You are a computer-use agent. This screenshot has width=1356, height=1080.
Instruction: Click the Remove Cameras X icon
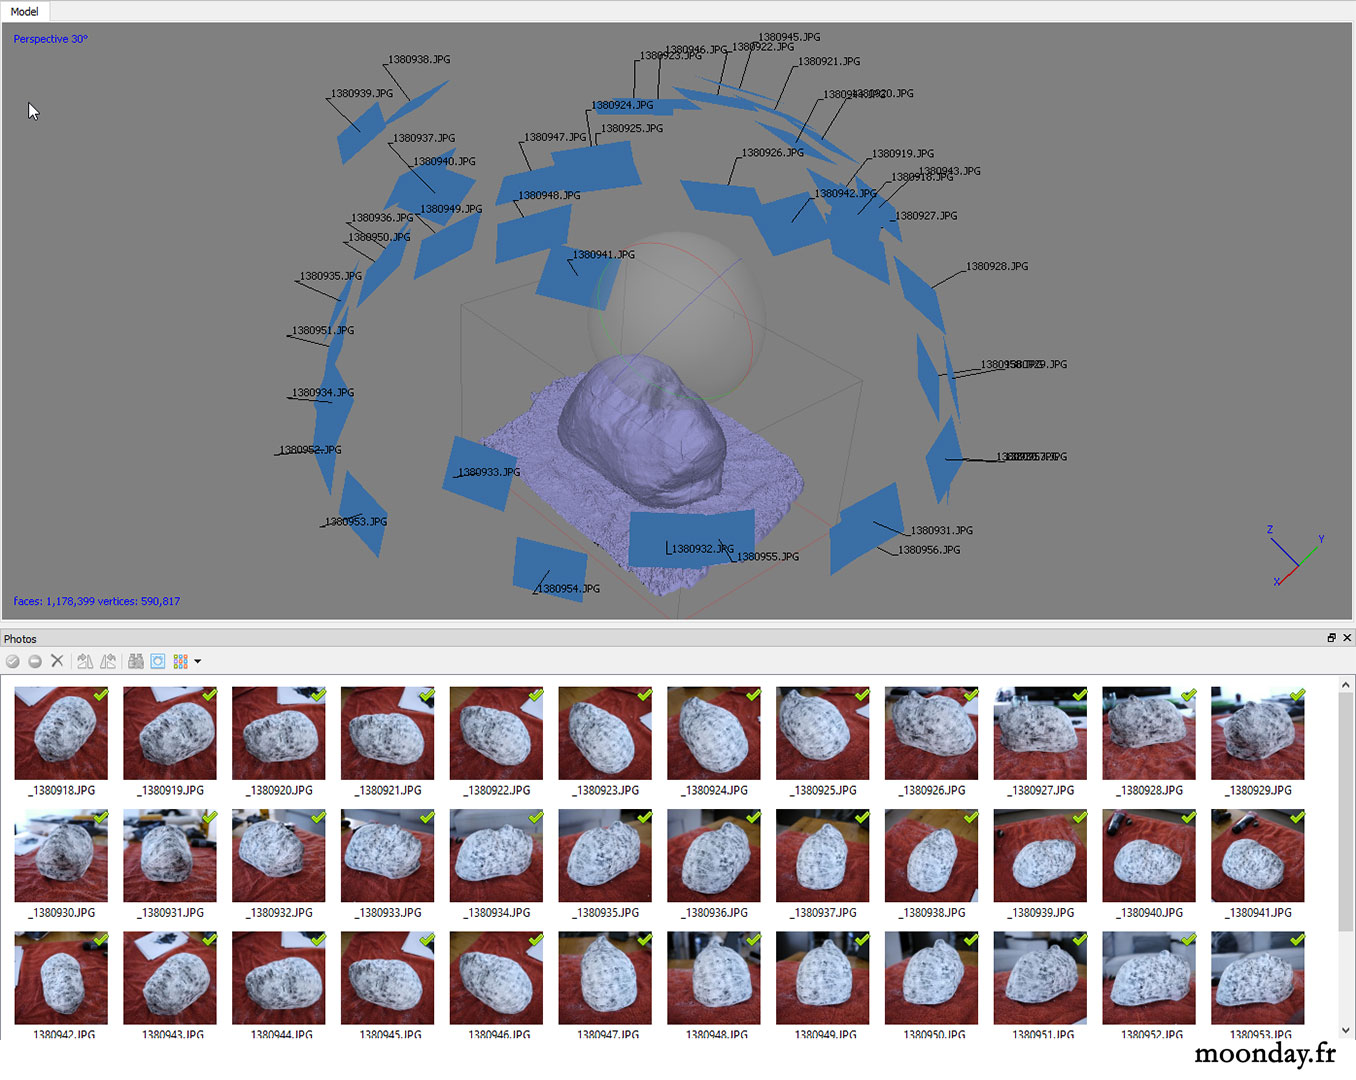(x=57, y=661)
